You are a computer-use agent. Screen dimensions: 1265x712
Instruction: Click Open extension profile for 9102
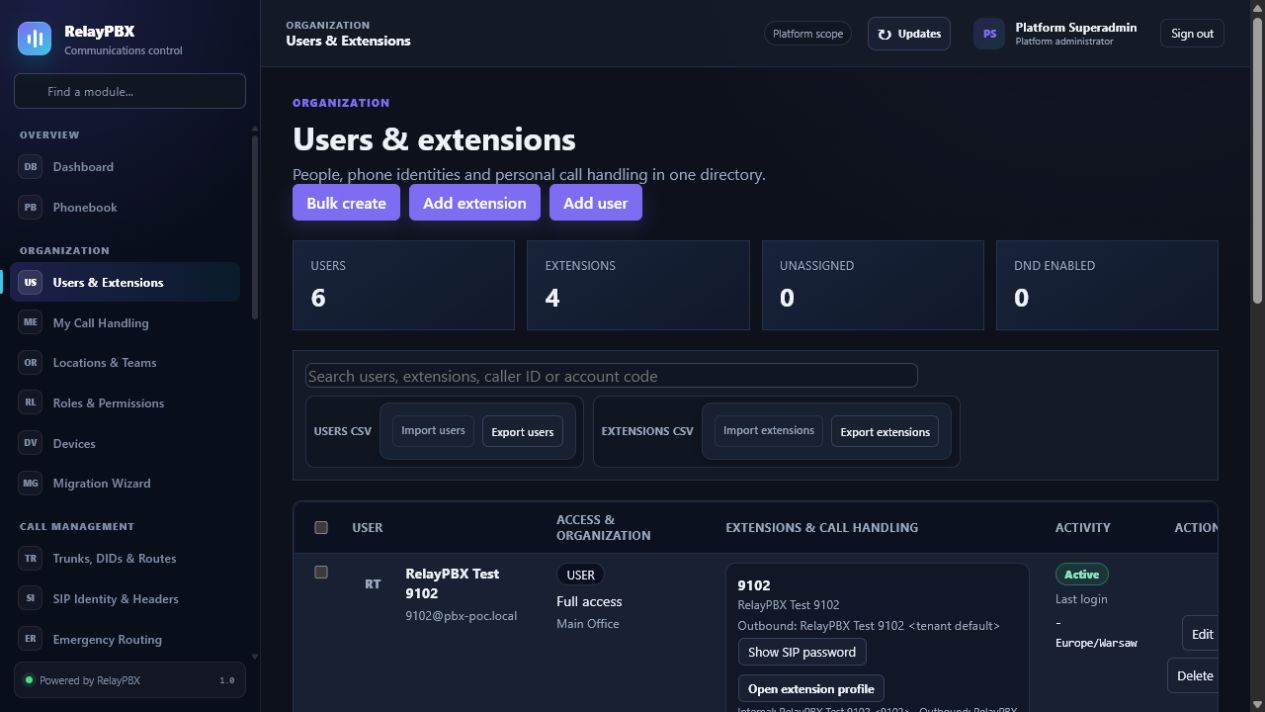tap(811, 689)
